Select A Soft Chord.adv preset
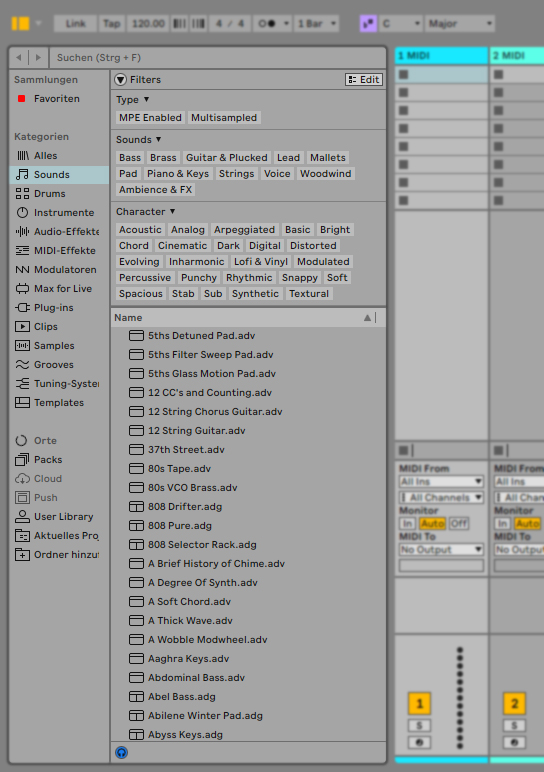Viewport: 544px width, 772px height. coord(248,602)
